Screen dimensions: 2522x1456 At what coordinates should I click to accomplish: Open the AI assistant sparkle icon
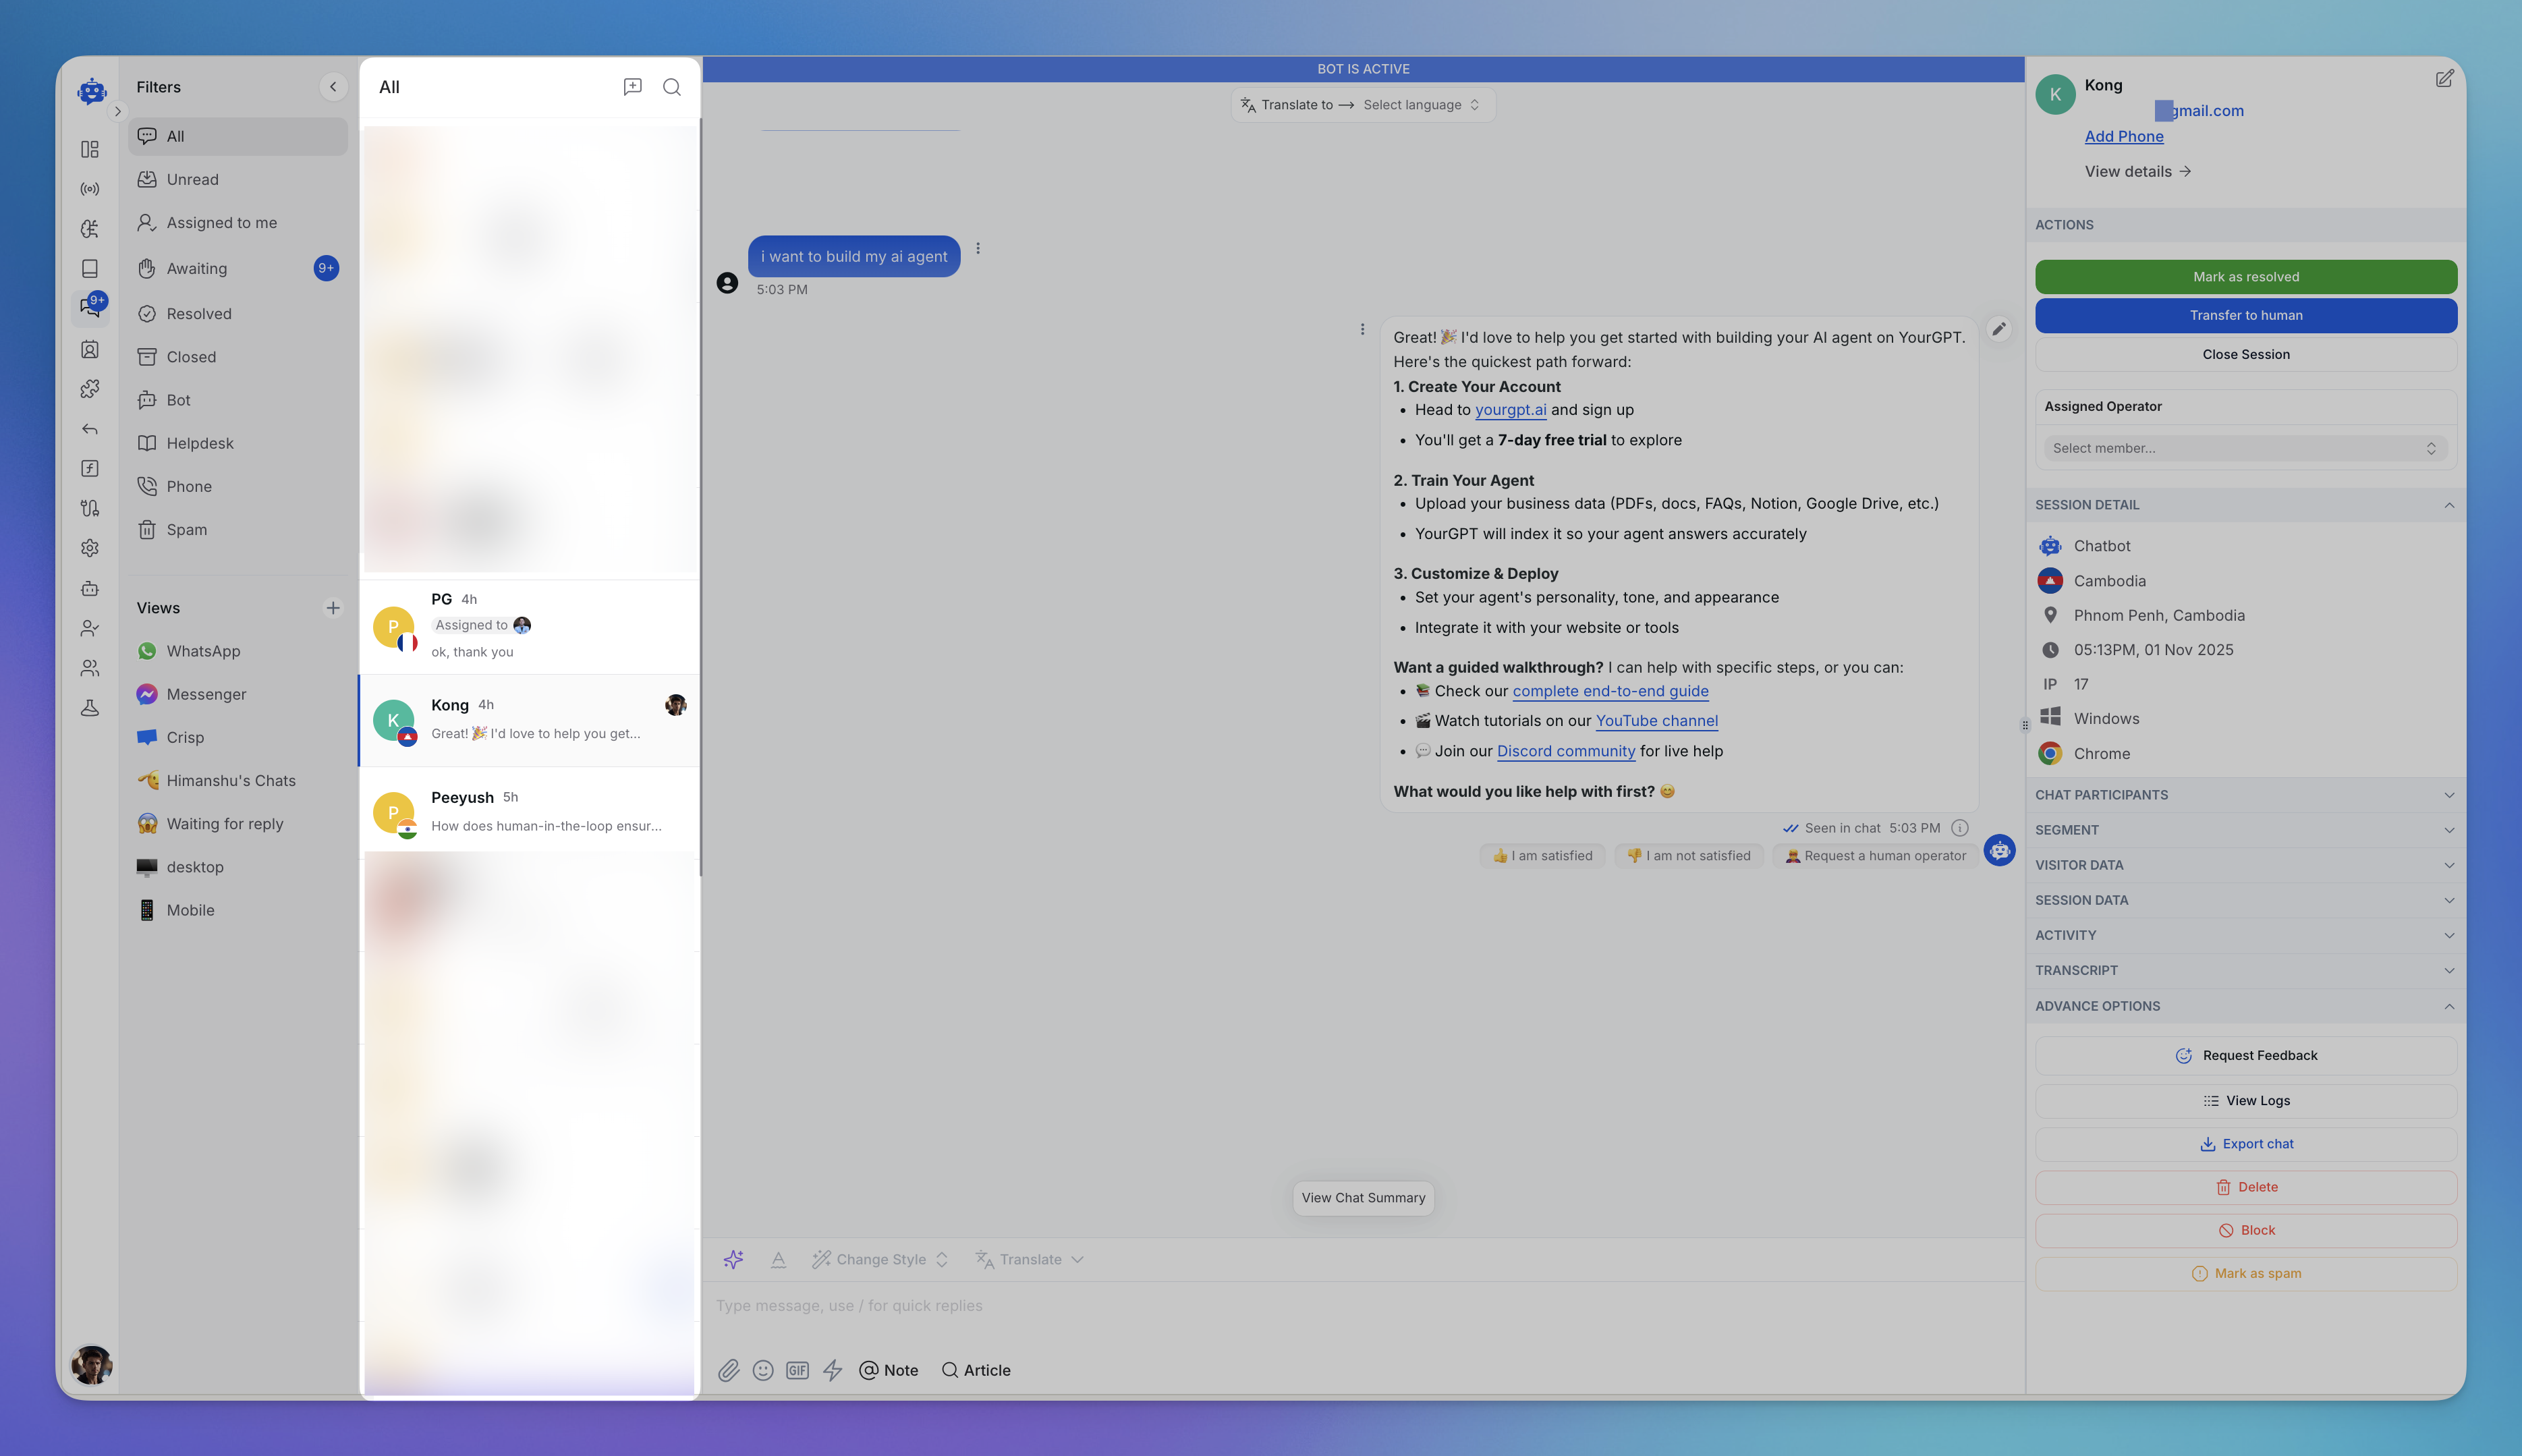734,1259
